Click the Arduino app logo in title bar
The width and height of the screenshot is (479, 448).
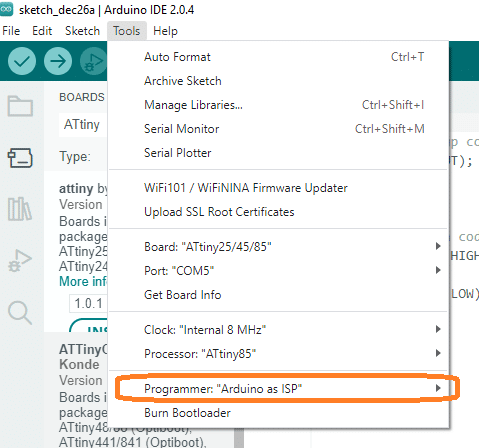coord(6,9)
